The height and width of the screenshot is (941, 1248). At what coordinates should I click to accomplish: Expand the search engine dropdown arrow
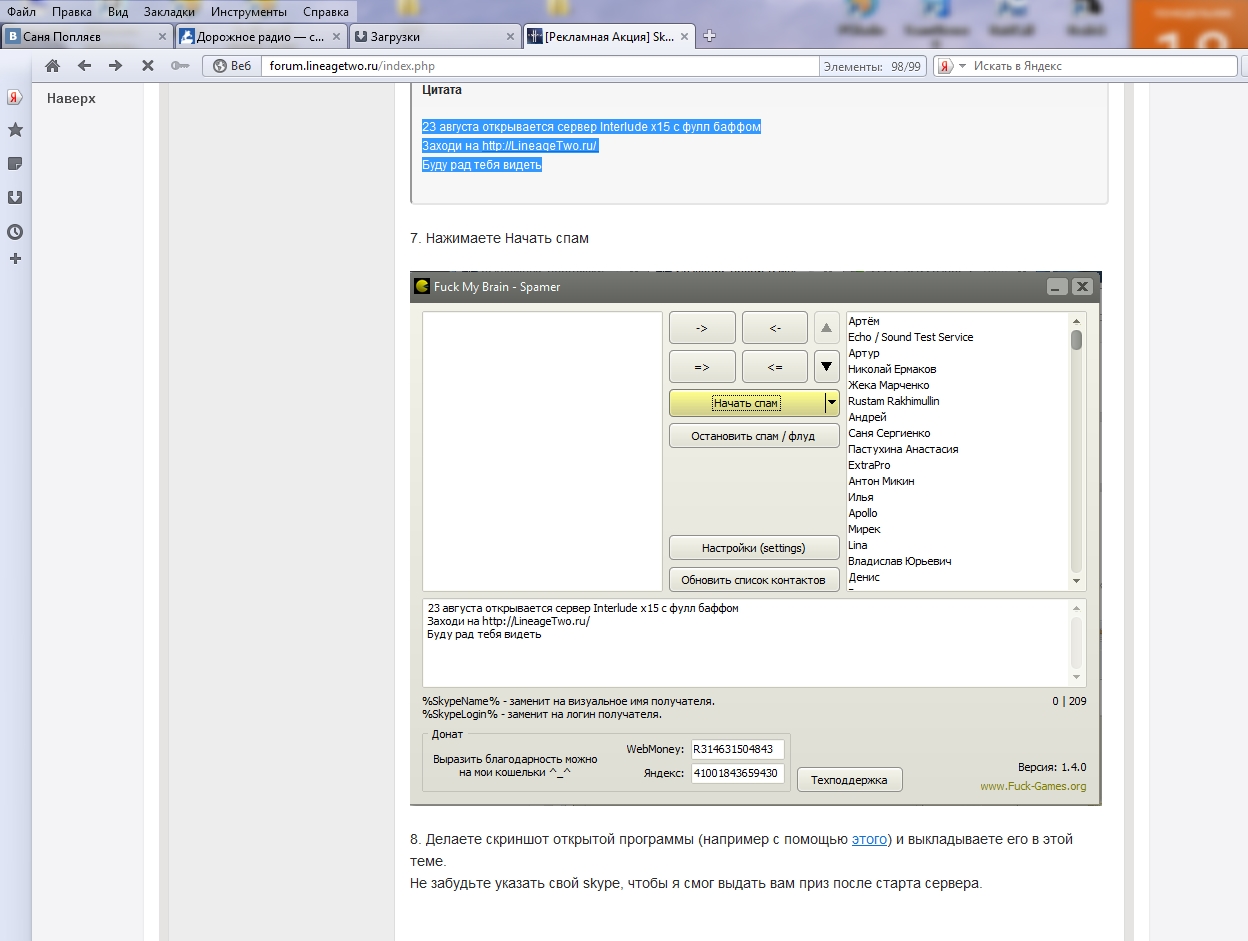tap(963, 66)
